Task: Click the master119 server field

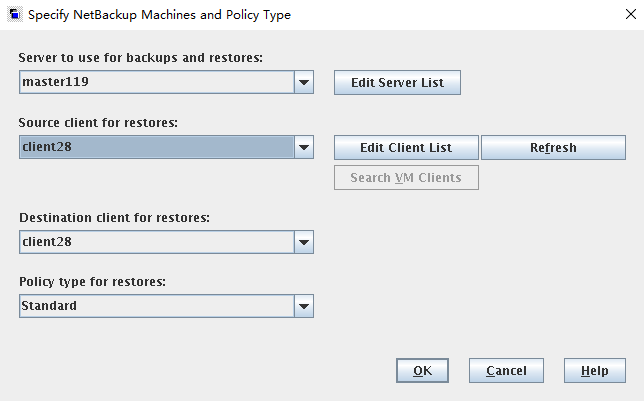Action: (x=157, y=83)
